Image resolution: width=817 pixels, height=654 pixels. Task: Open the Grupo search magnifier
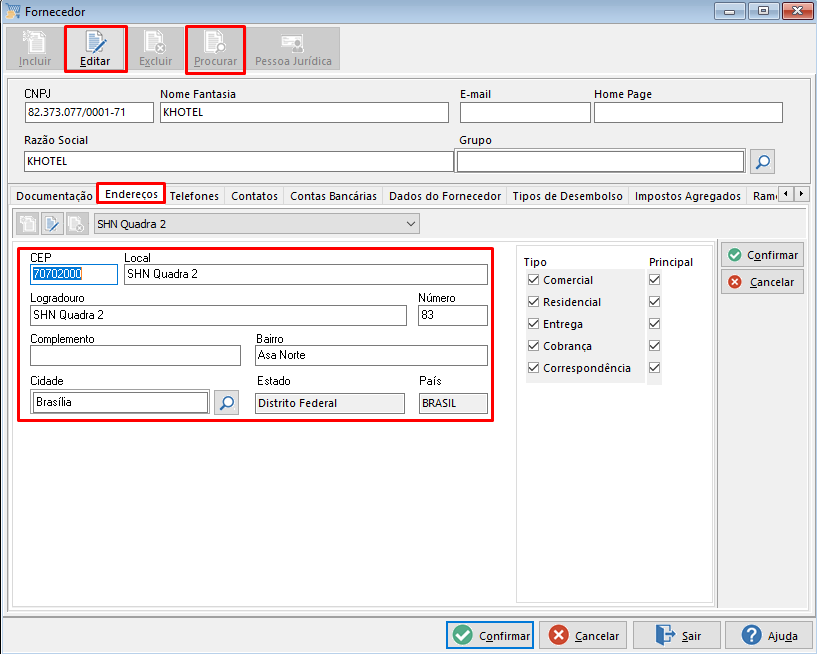point(762,162)
